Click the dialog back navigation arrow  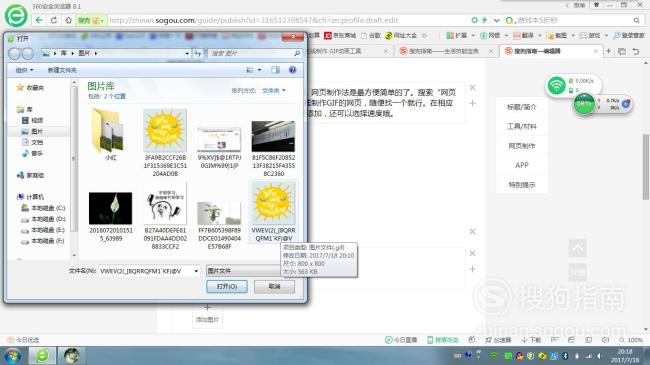pos(15,54)
